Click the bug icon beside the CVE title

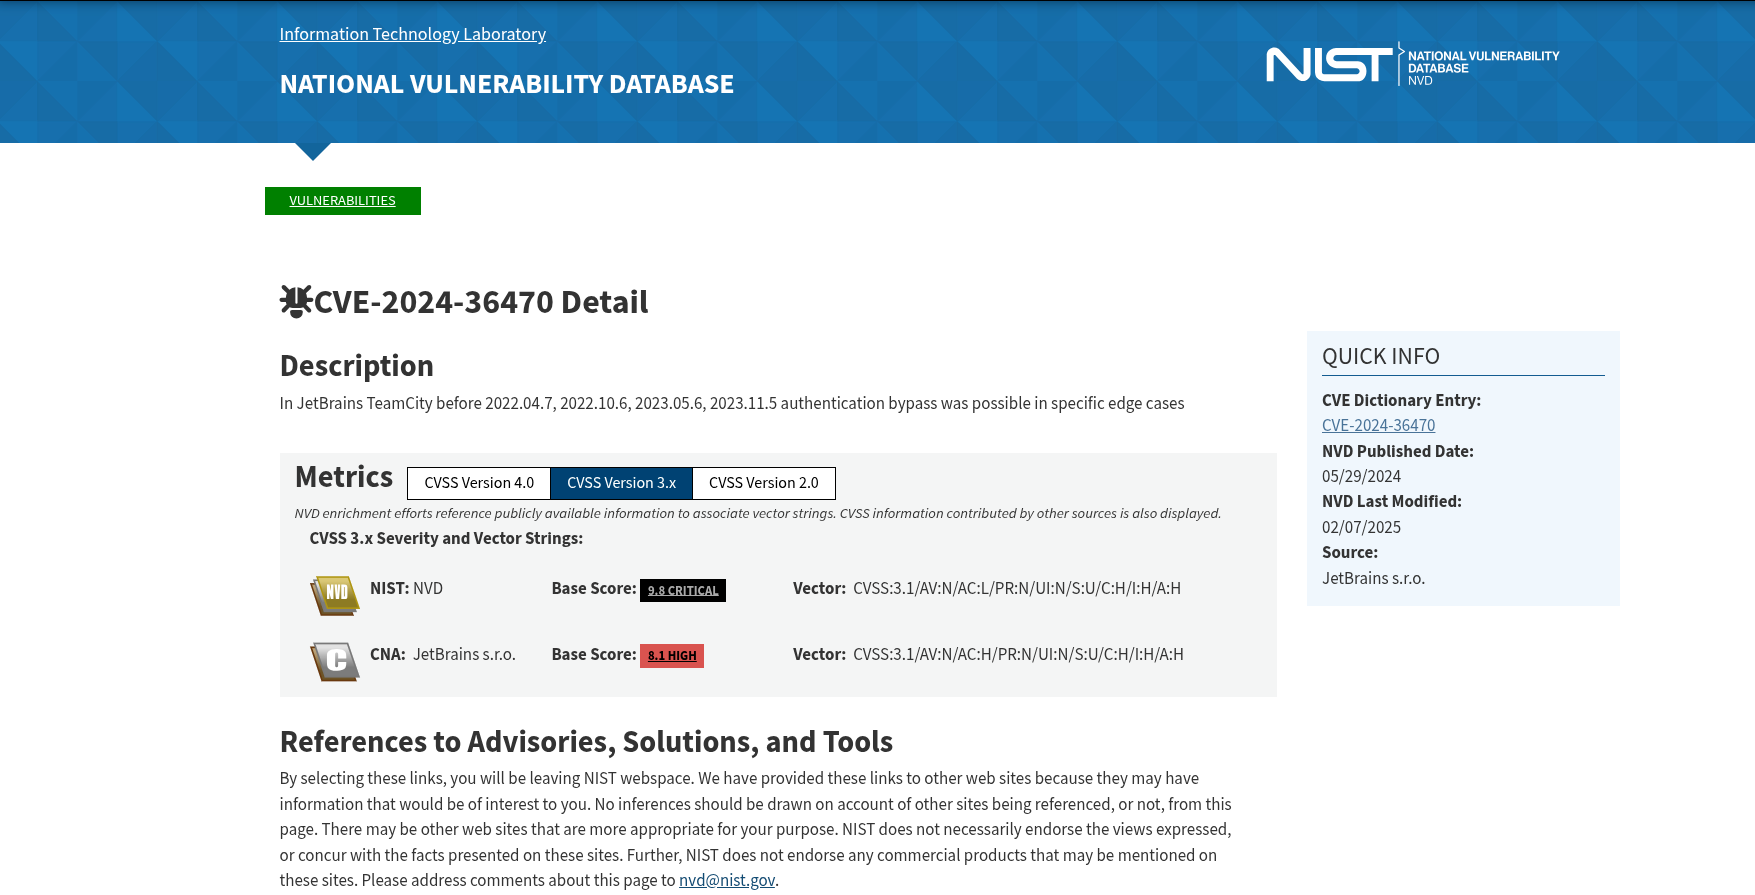pos(296,302)
